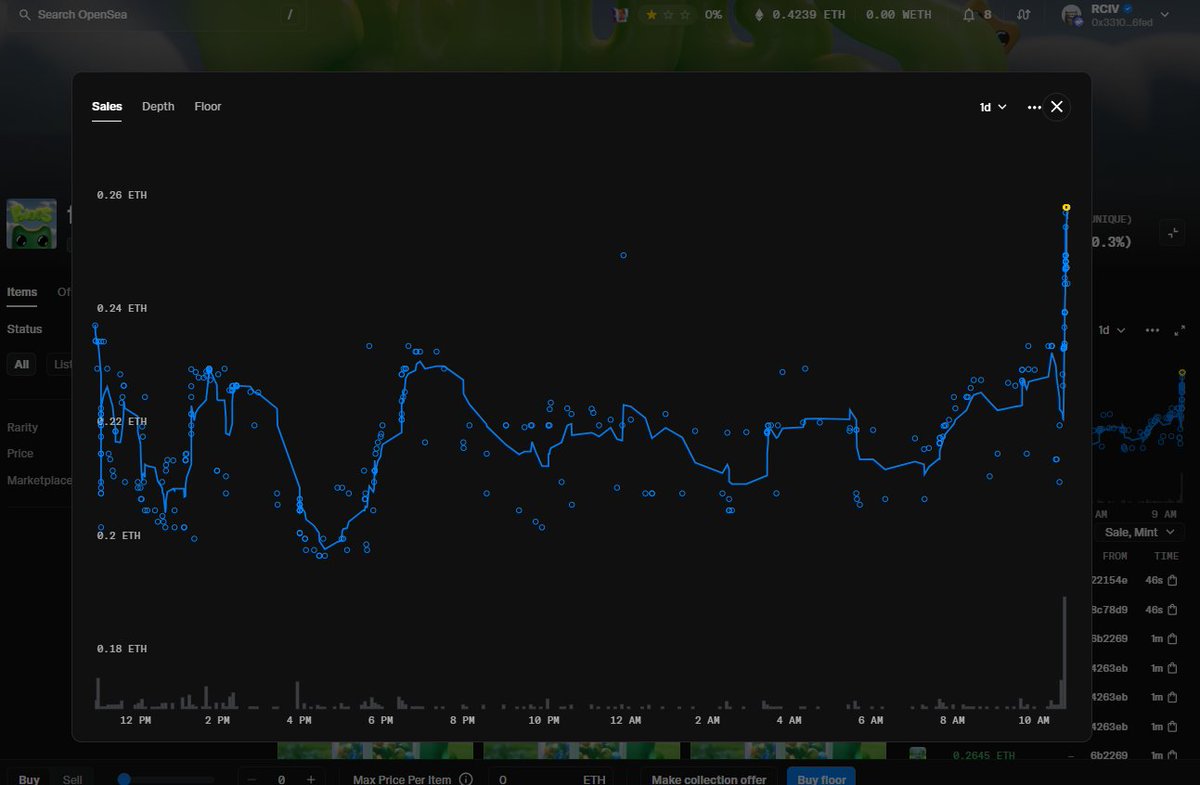Expand the Rarity filter
The height and width of the screenshot is (785, 1200).
coord(22,427)
